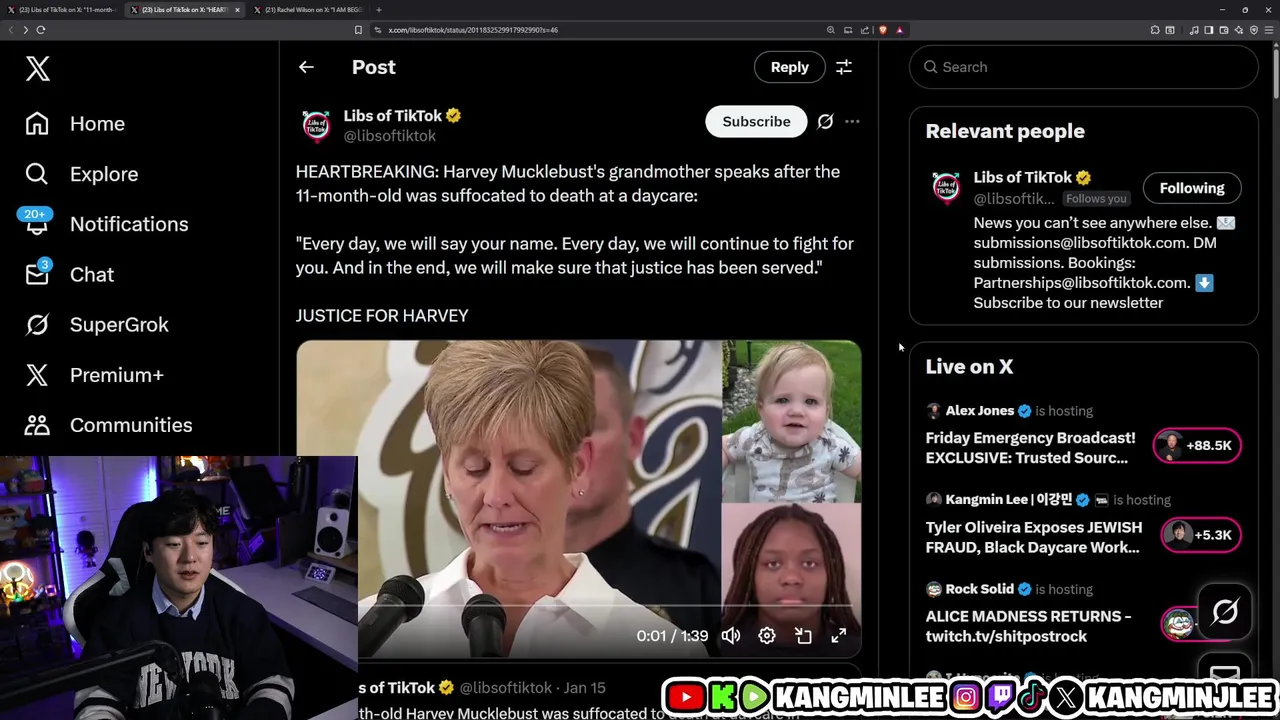Open the Explore magnifier icon
Screen dimensions: 1280x720
(37, 174)
